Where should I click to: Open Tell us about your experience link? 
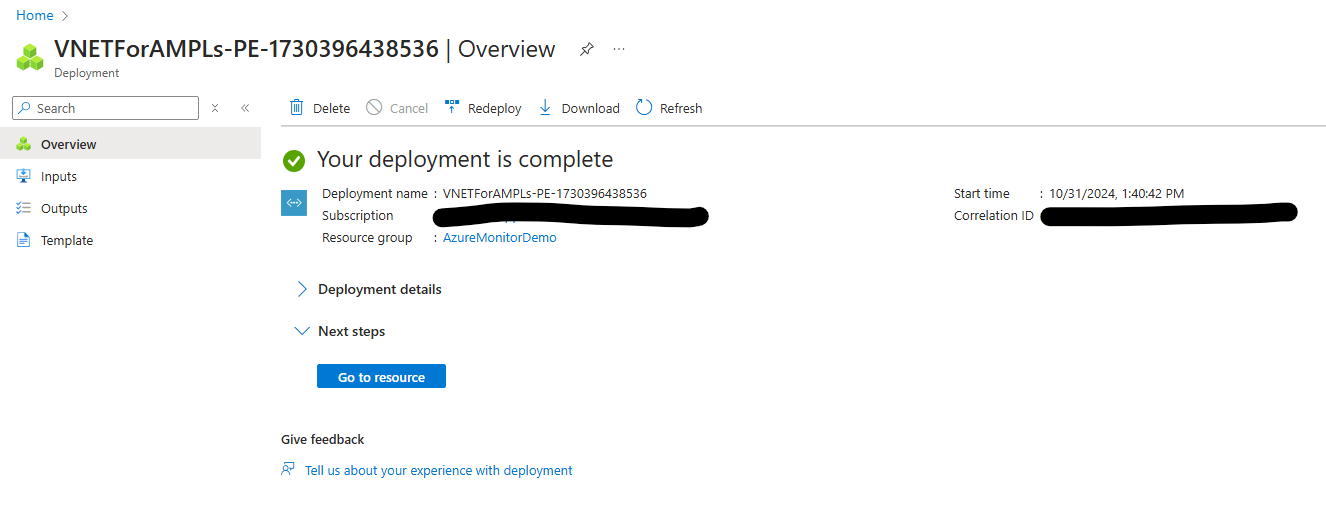pyautogui.click(x=438, y=470)
